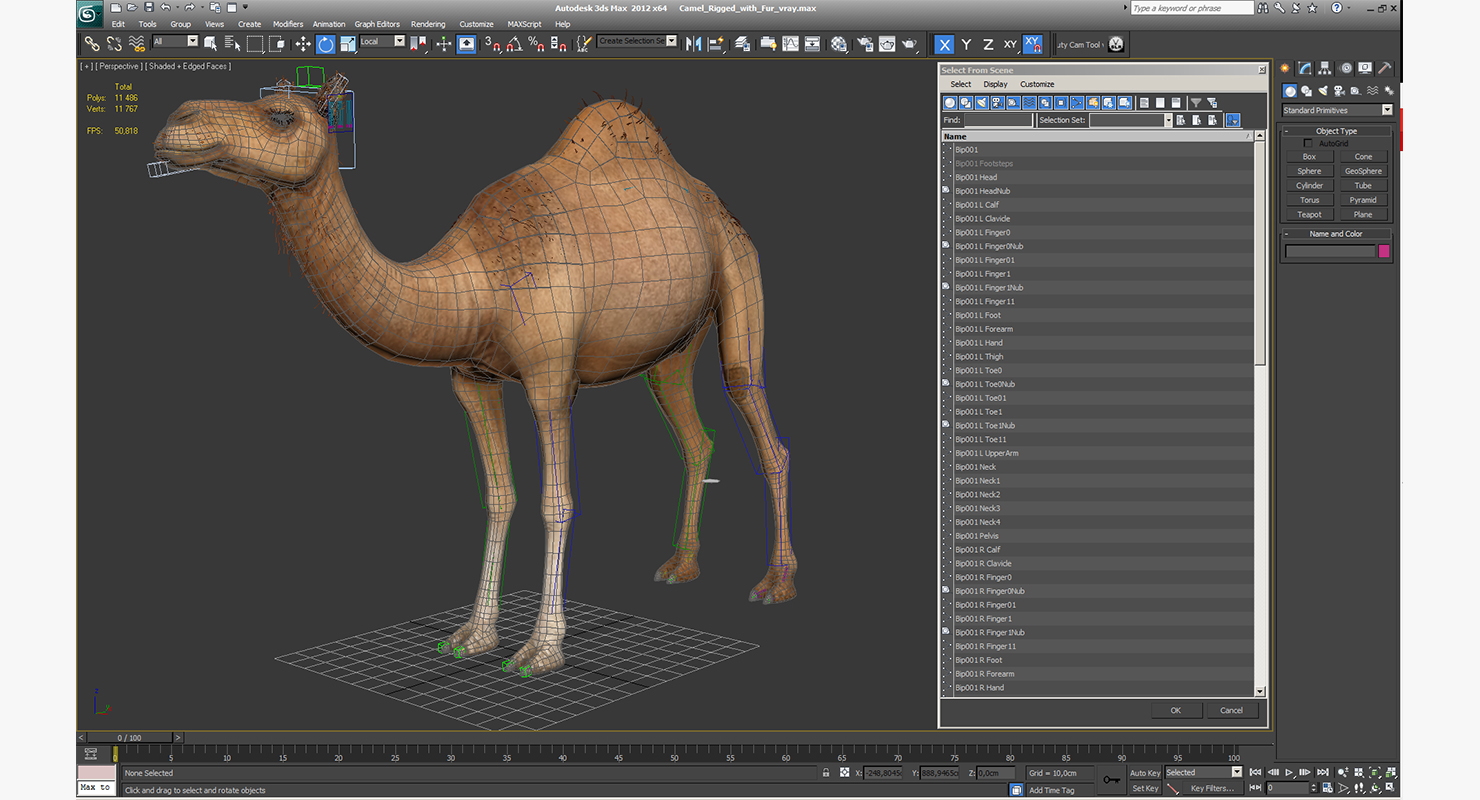
Task: Click OK in Select From Scene
Action: [1175, 710]
